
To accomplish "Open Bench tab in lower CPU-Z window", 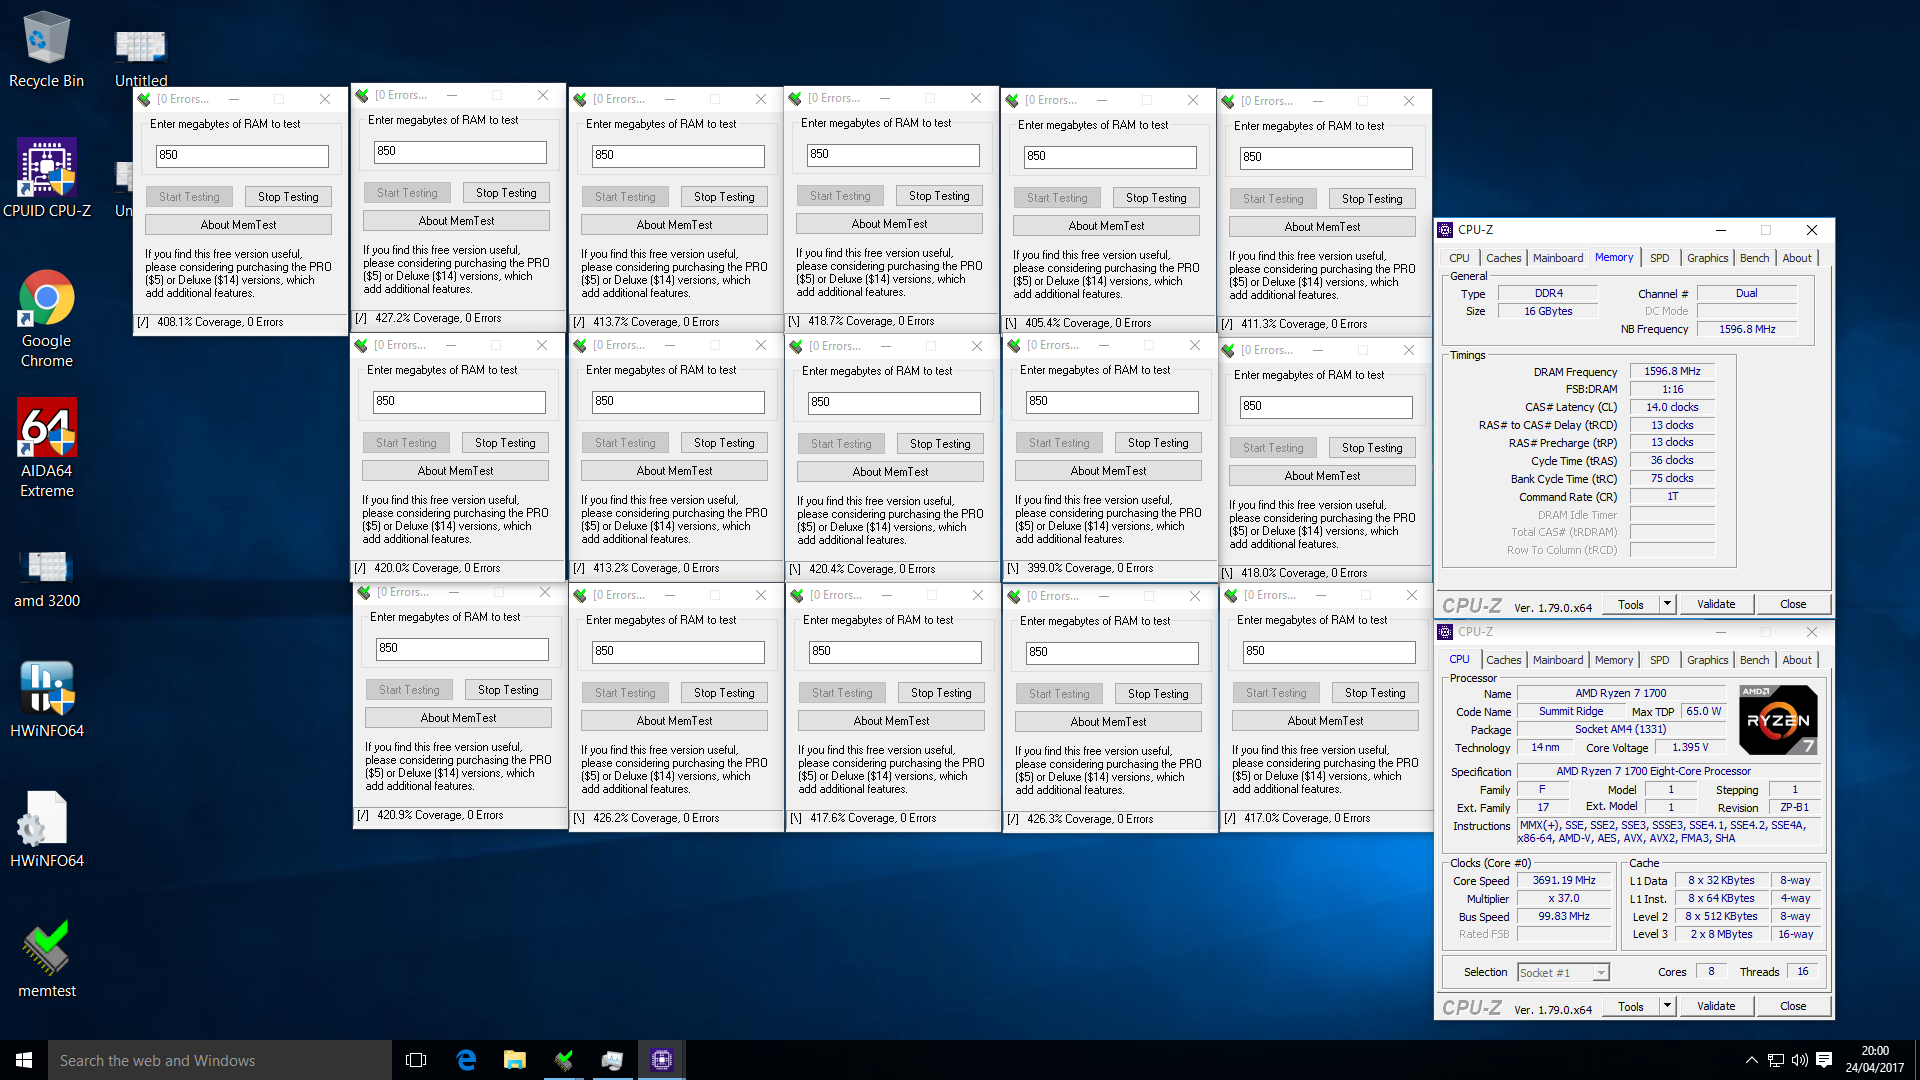I will pyautogui.click(x=1754, y=660).
